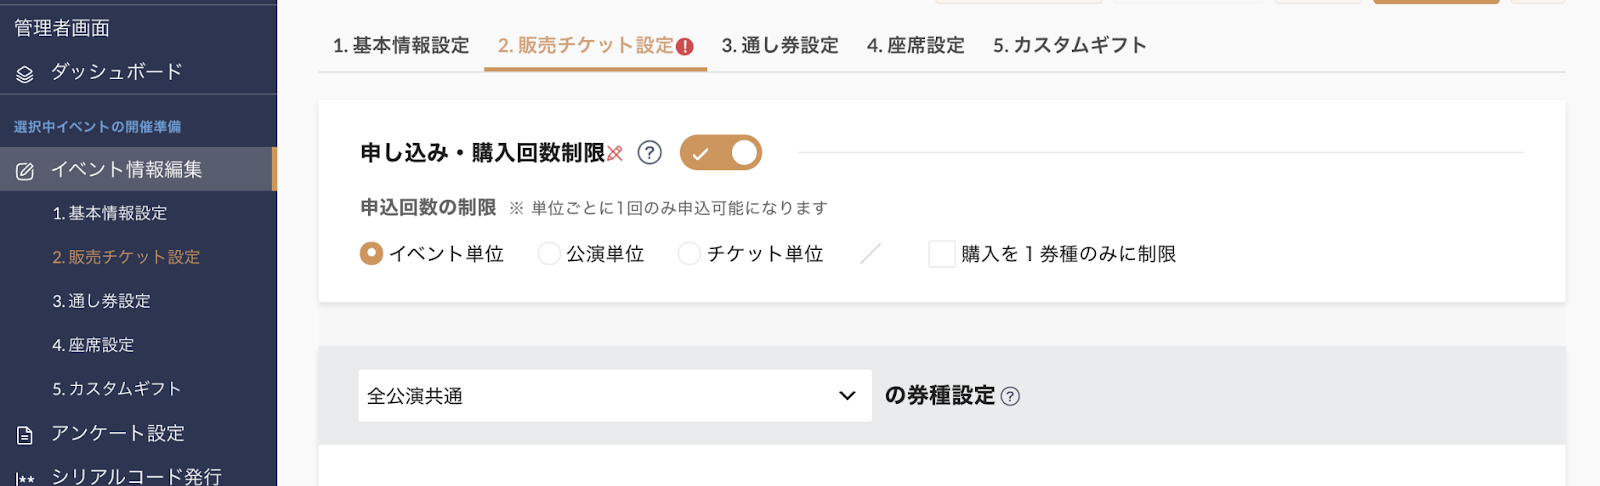Go to 5. カスタムギフト tab
1600x486 pixels.
click(x=1070, y=46)
